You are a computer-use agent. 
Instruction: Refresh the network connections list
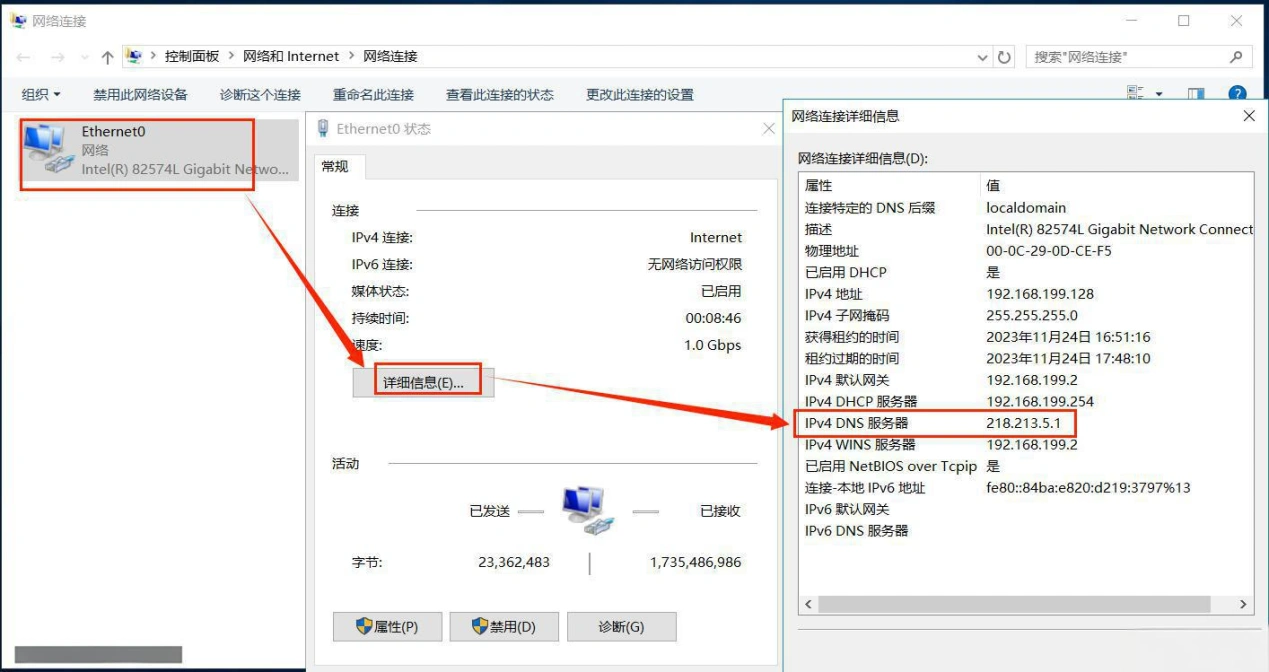tap(1005, 58)
